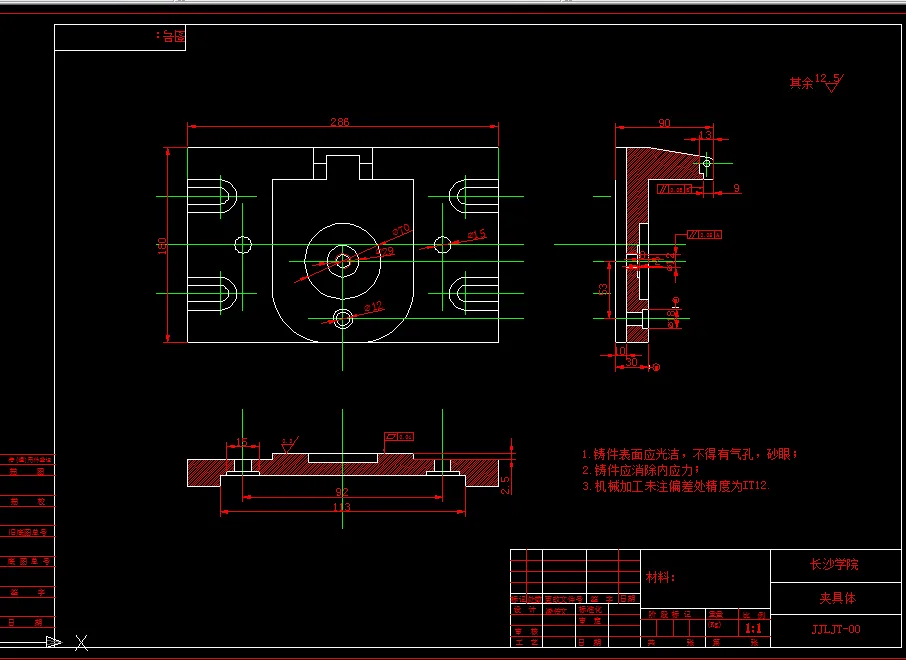Select the 描图 cell on the left border
This screenshot has height=660, width=906.
click(x=28, y=471)
